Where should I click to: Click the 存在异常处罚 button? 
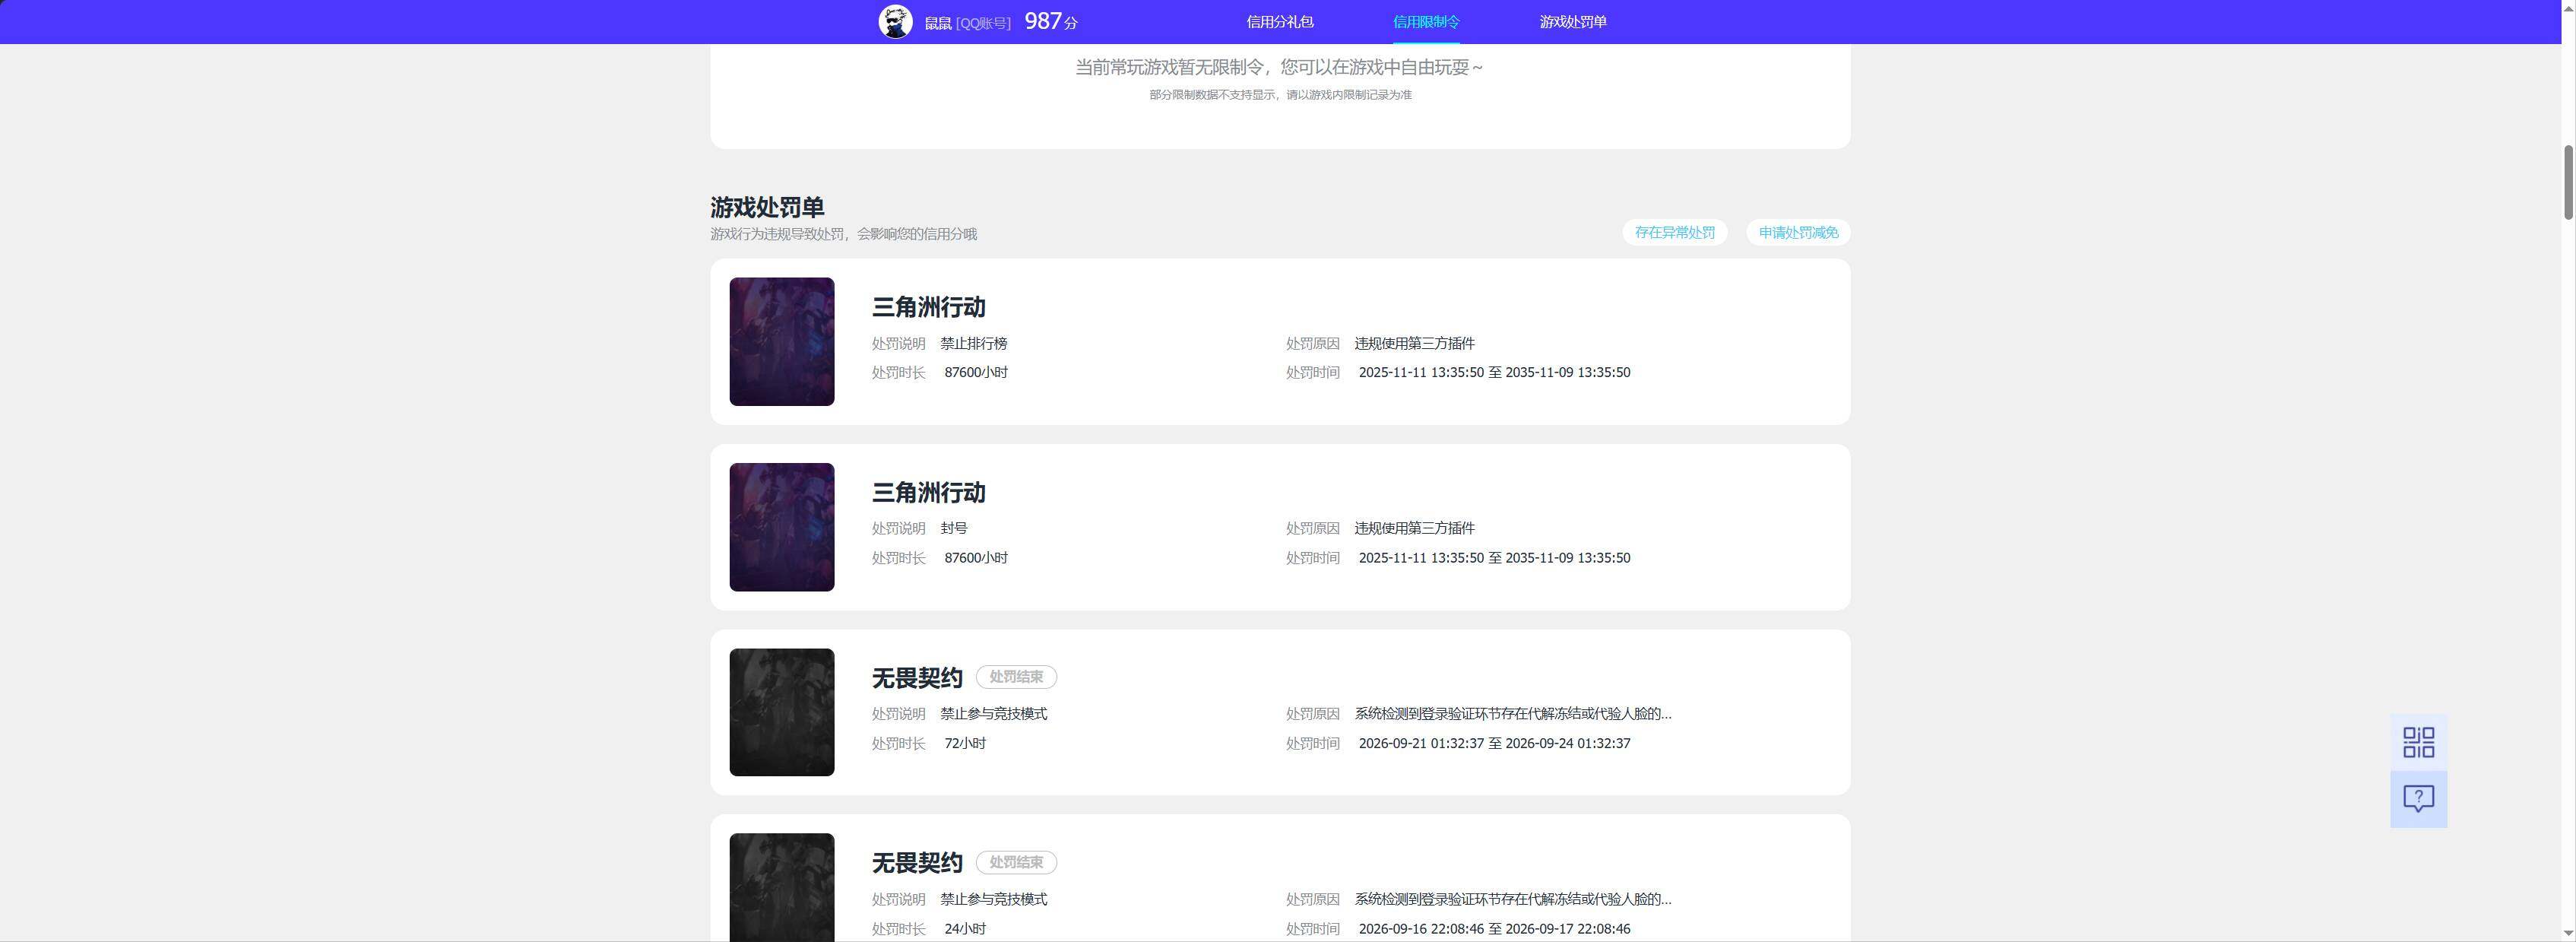[1674, 232]
